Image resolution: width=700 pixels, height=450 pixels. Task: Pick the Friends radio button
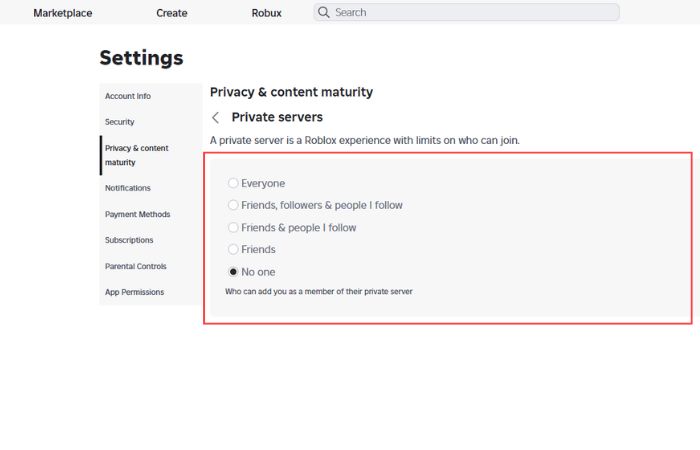coord(233,249)
